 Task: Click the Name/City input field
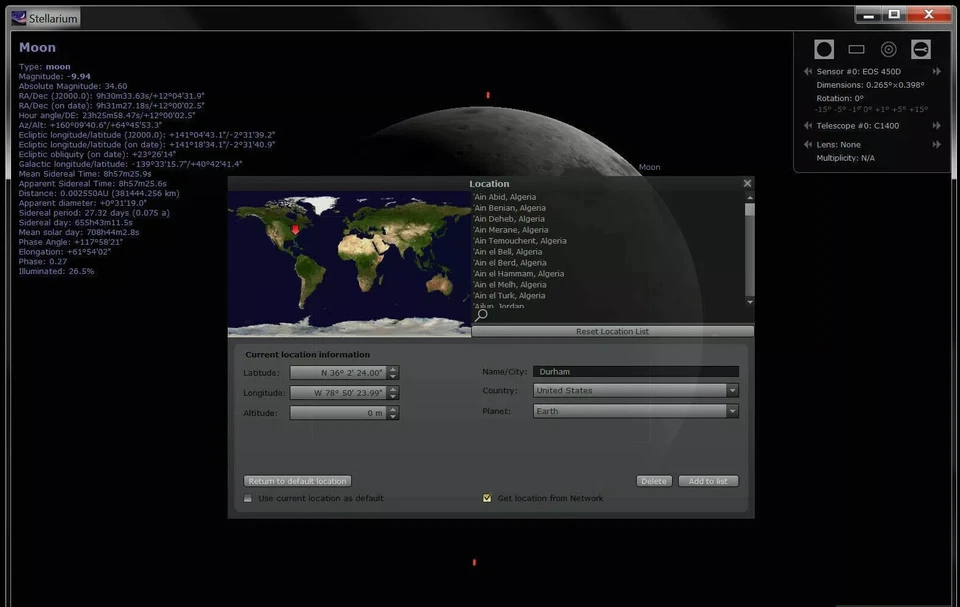[636, 370]
